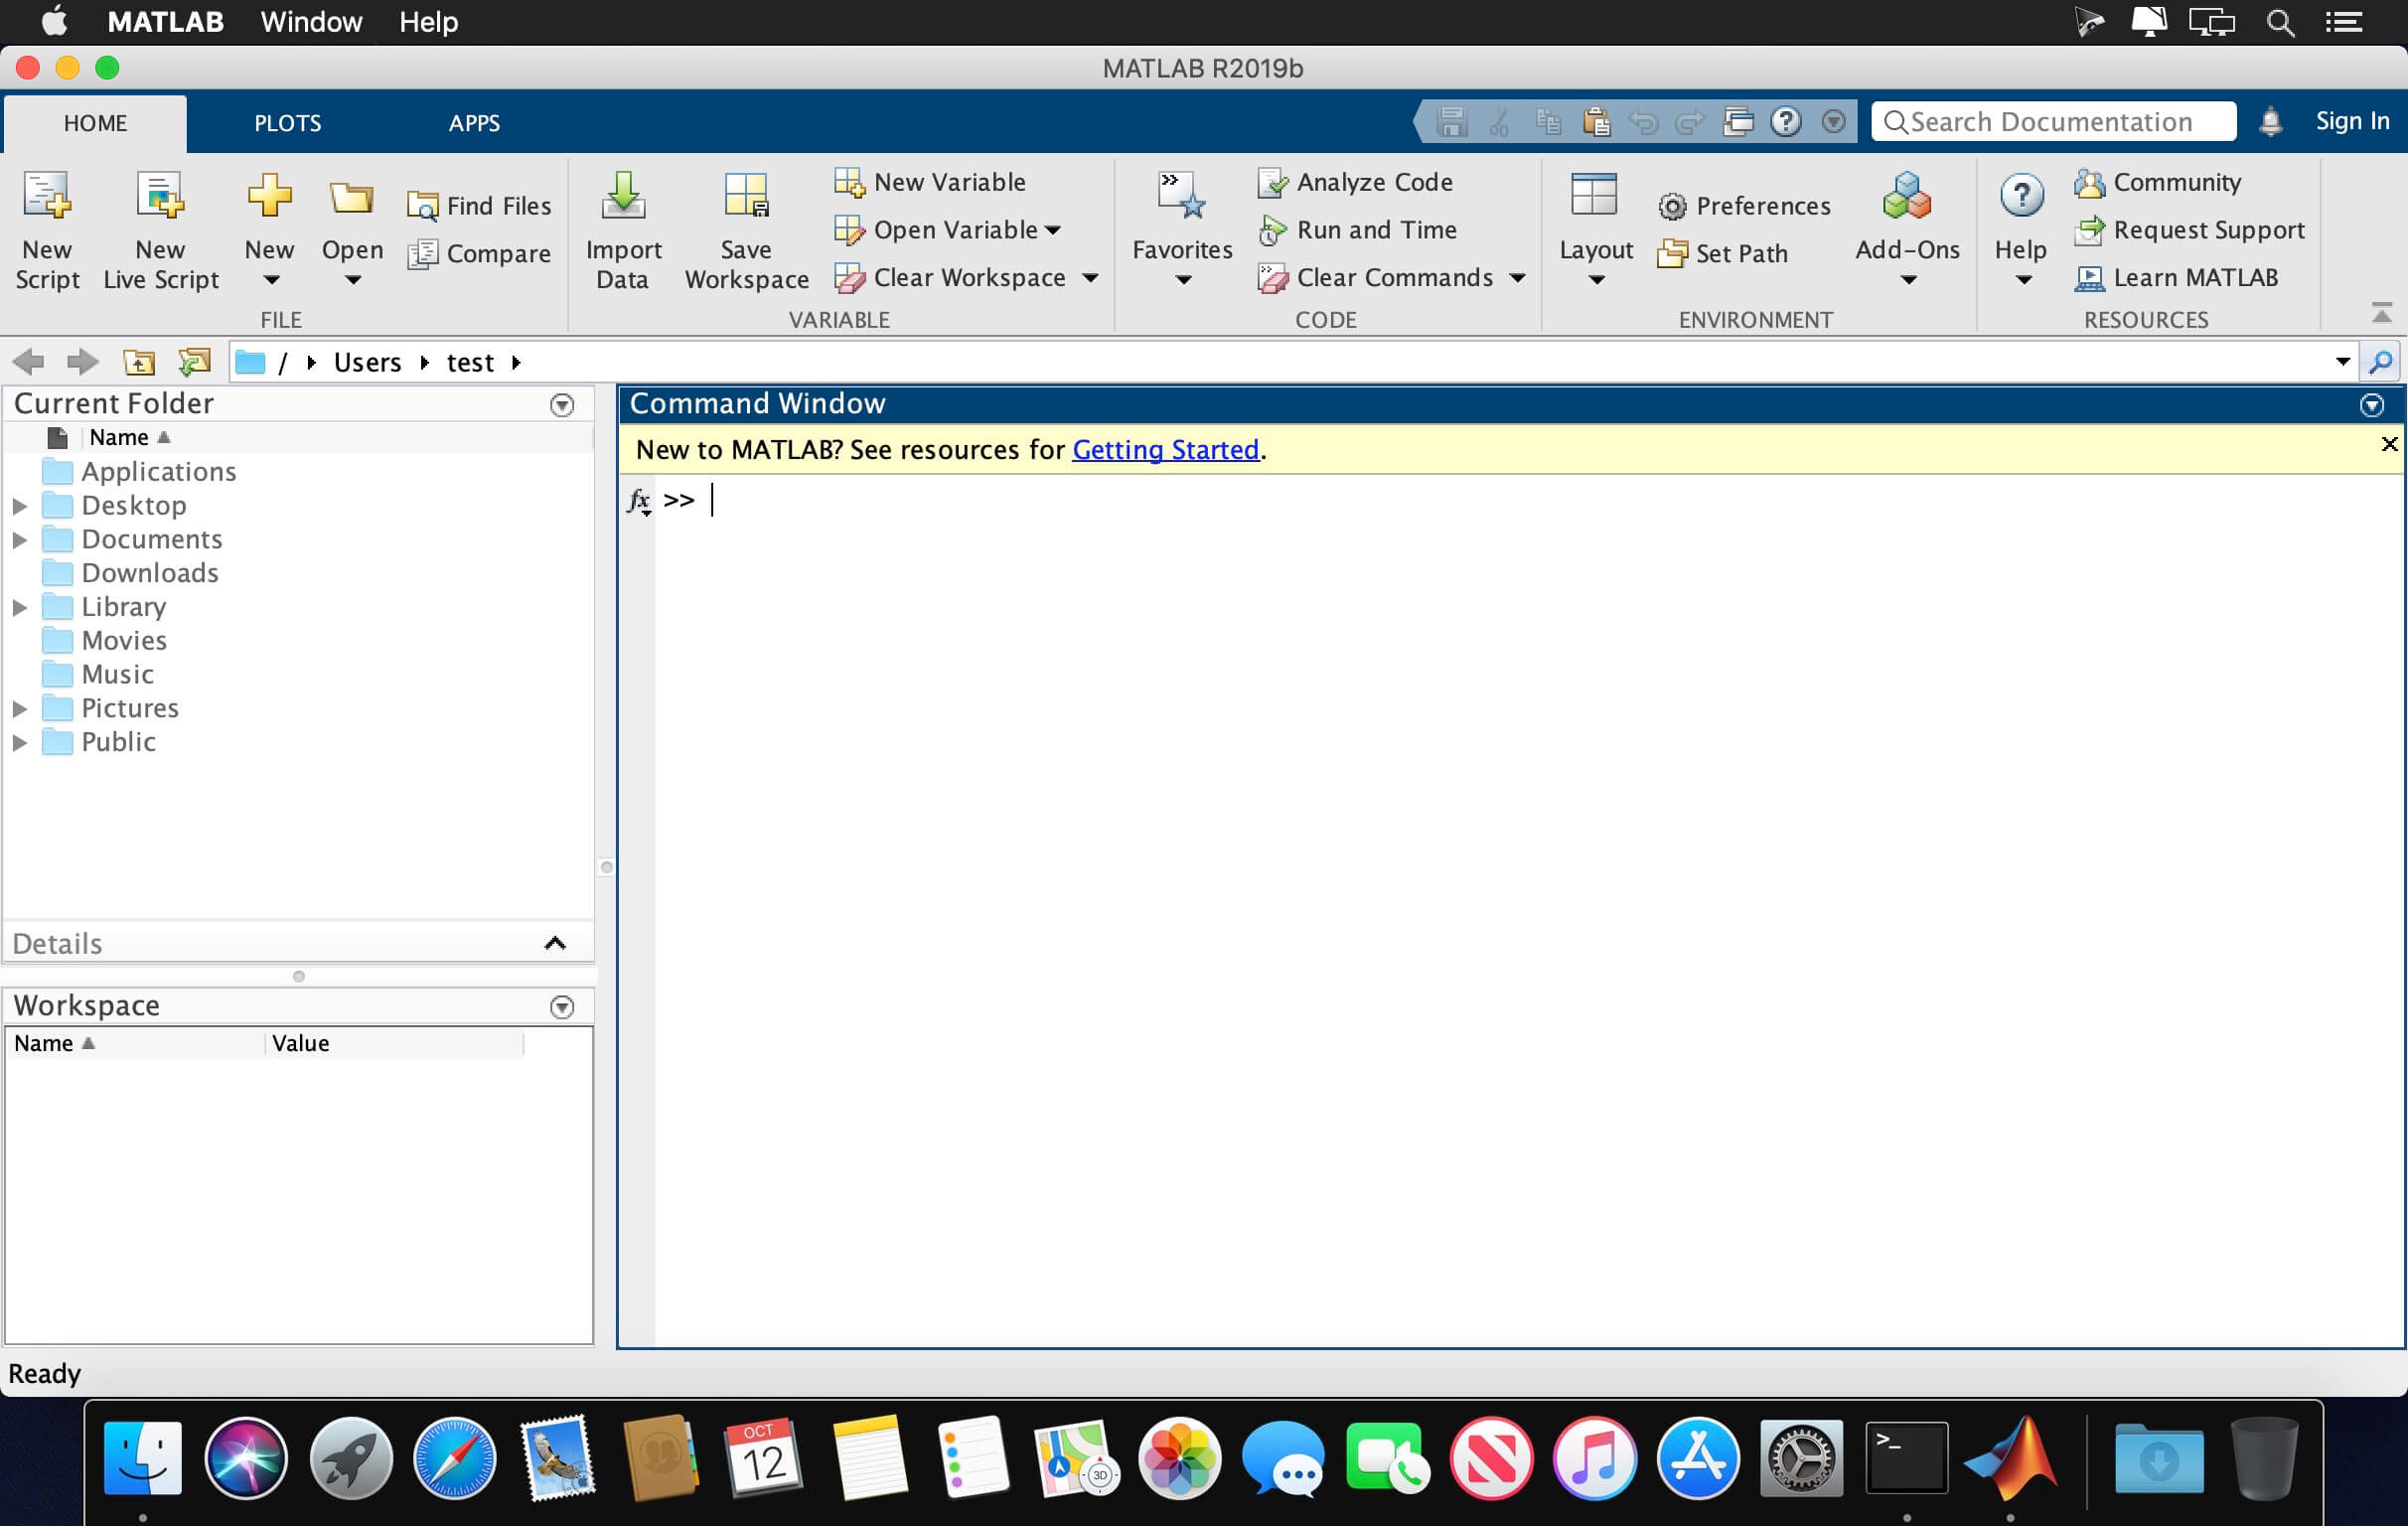Click the Set Path icon
This screenshot has height=1526, width=2408.
[x=1672, y=254]
